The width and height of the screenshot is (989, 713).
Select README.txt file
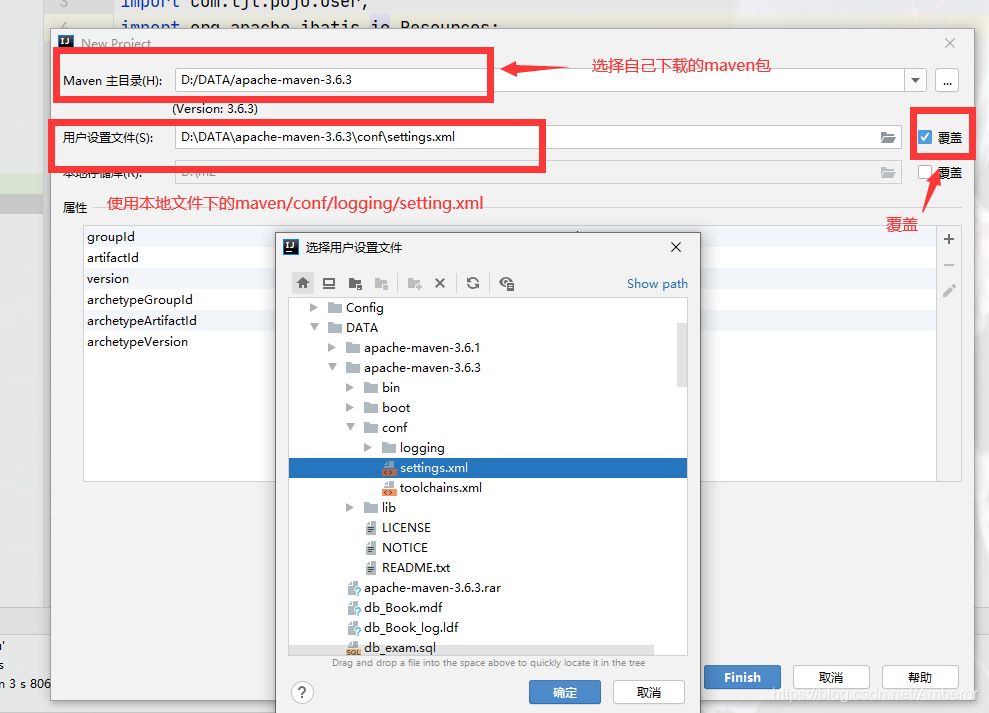pyautogui.click(x=416, y=568)
